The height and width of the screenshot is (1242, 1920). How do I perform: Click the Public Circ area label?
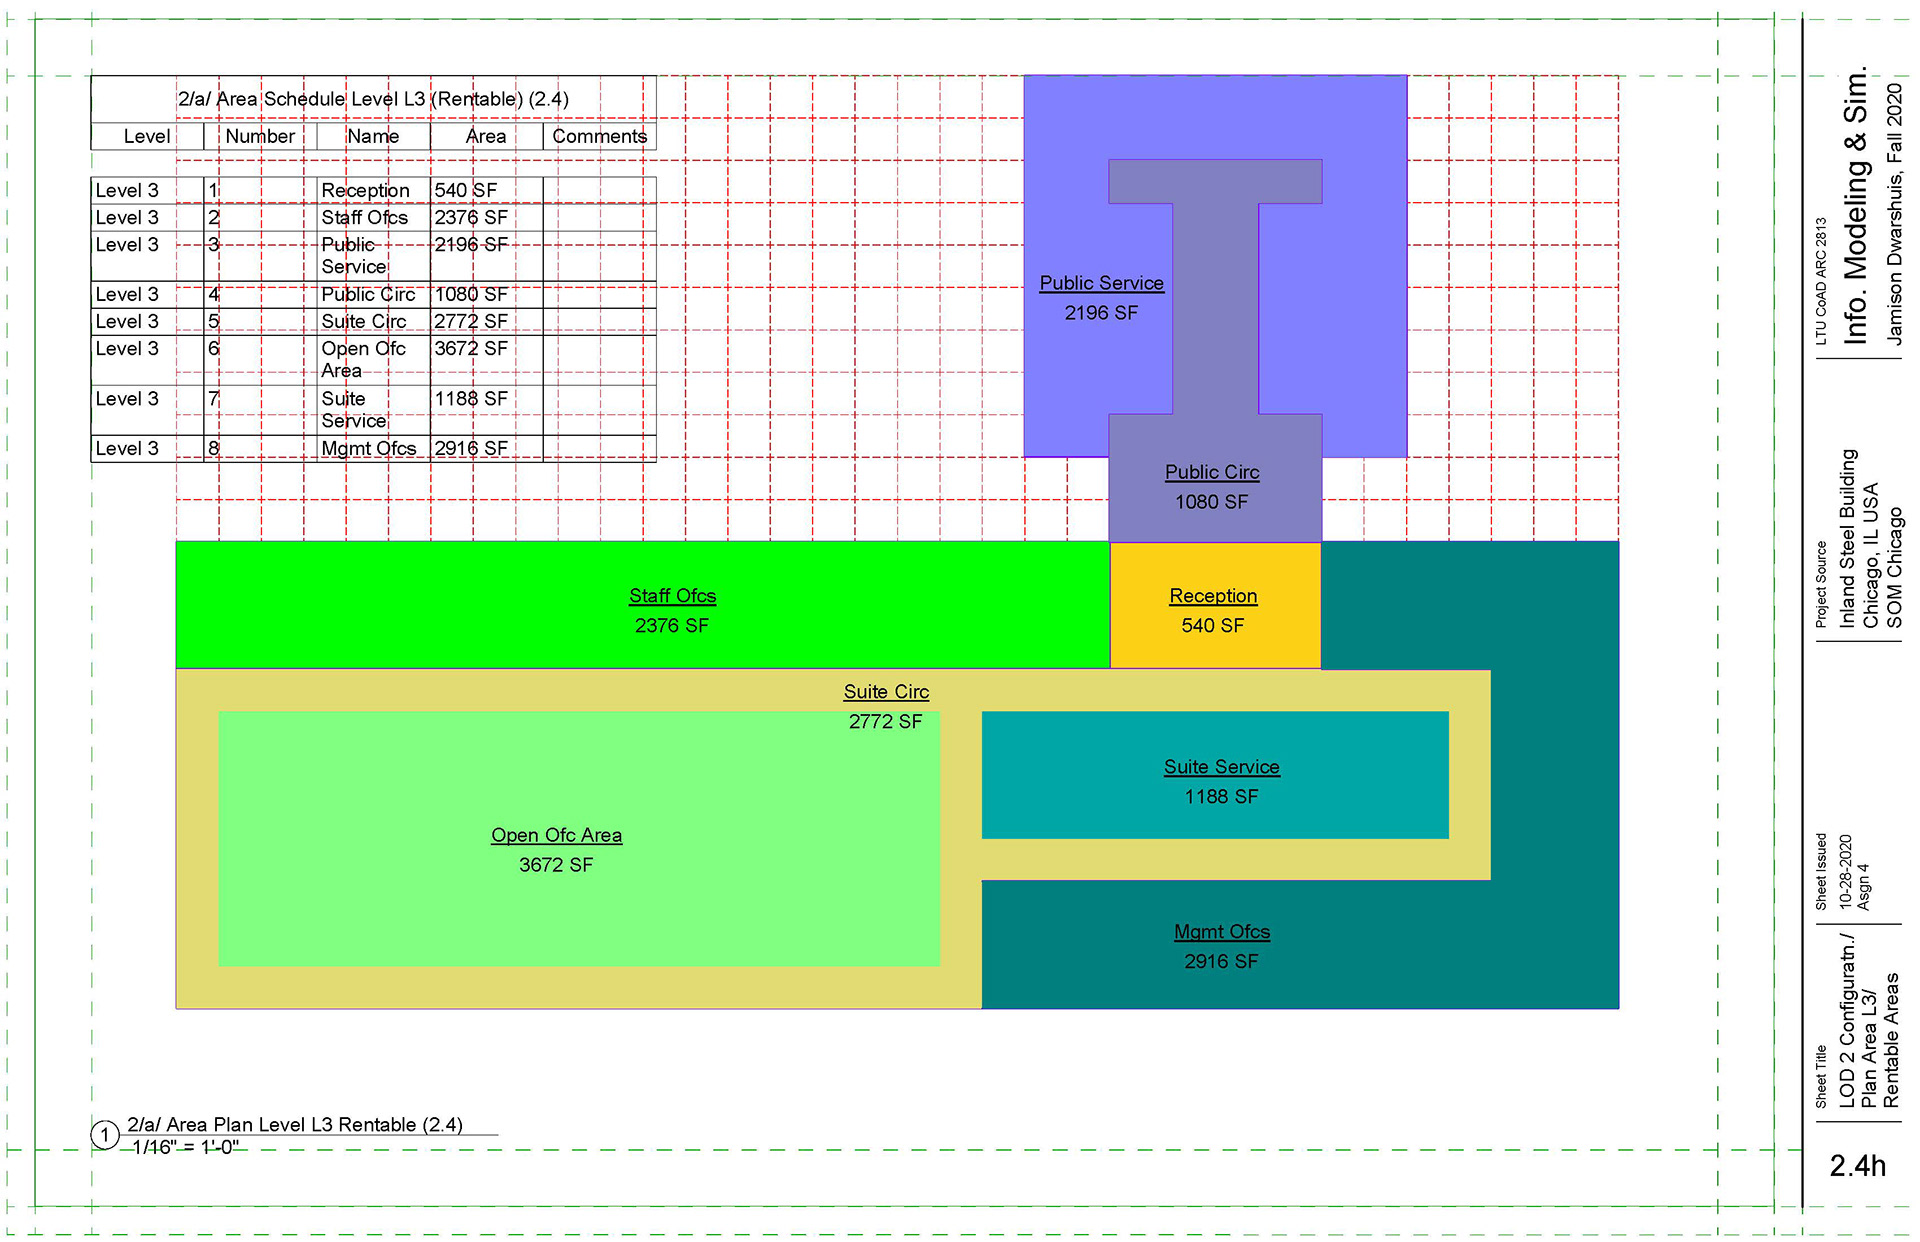[1211, 473]
